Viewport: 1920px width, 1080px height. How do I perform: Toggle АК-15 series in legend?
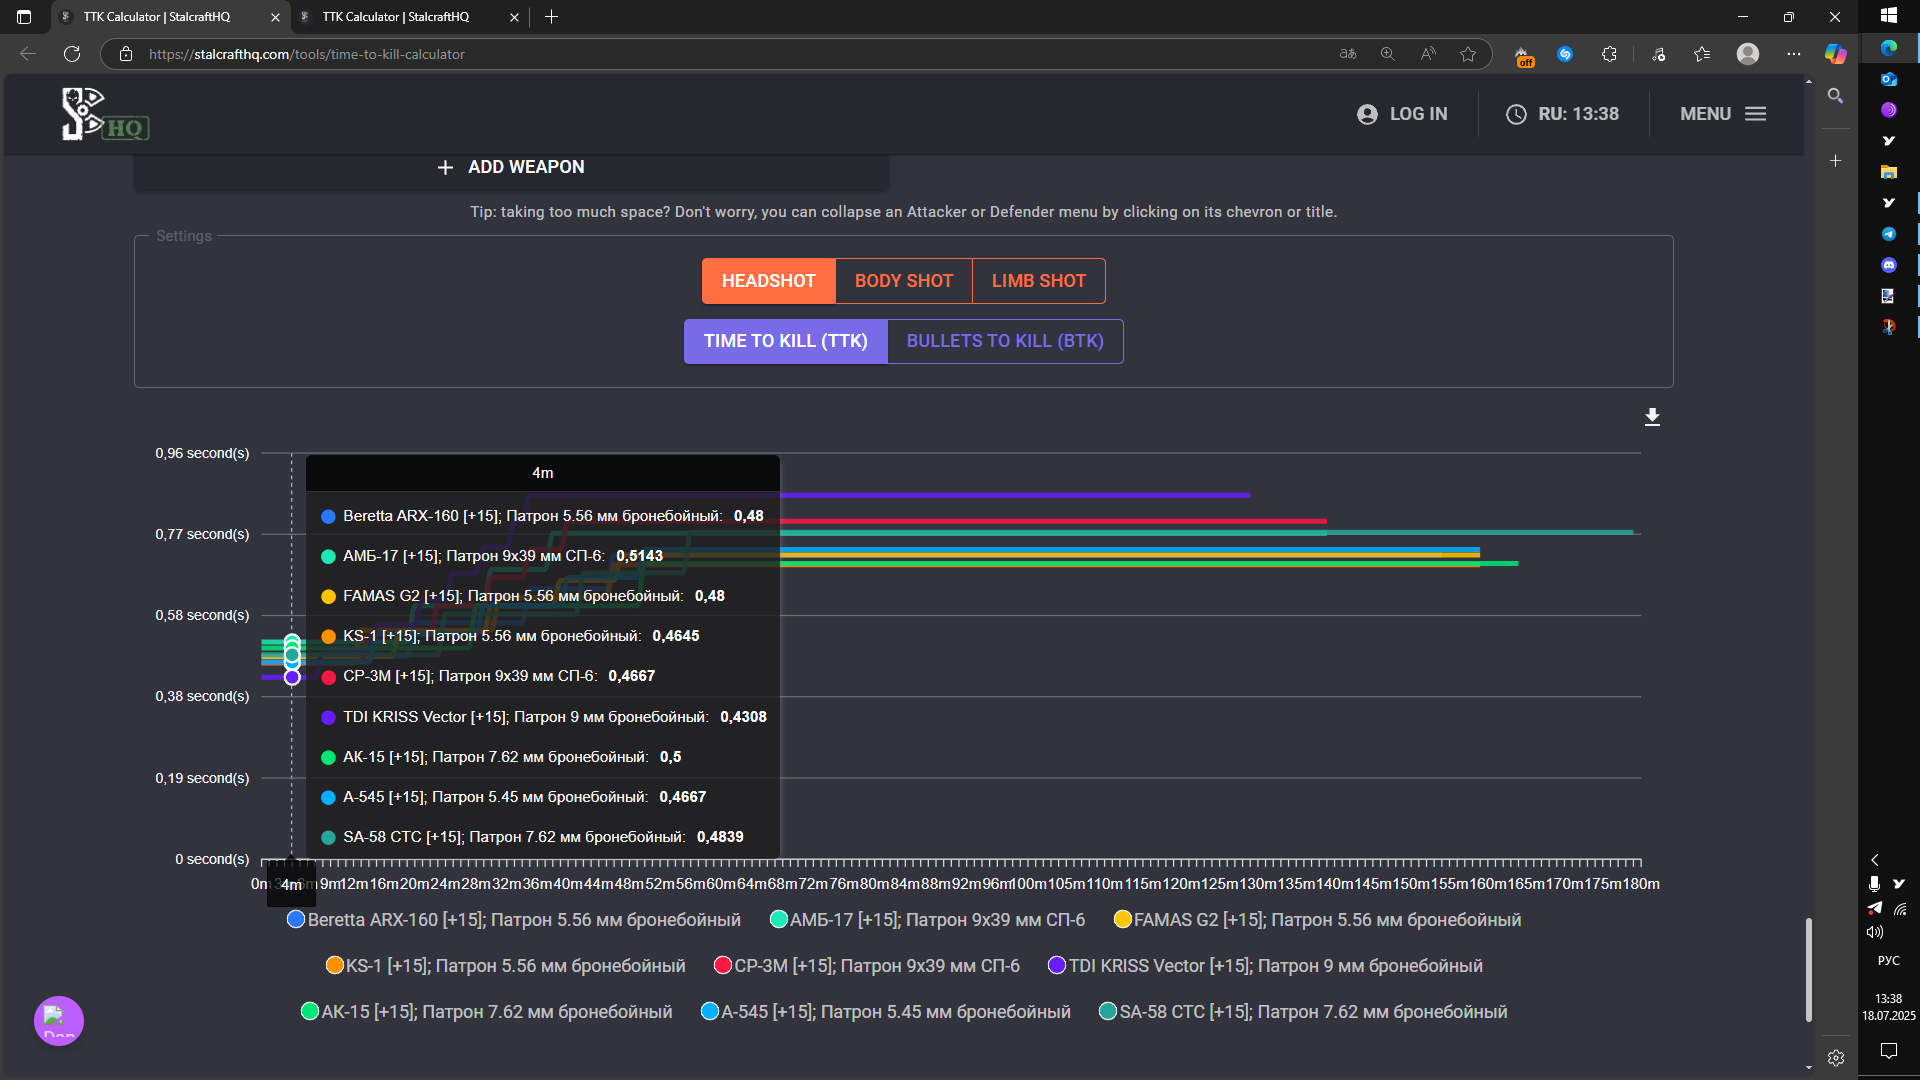tap(486, 1012)
